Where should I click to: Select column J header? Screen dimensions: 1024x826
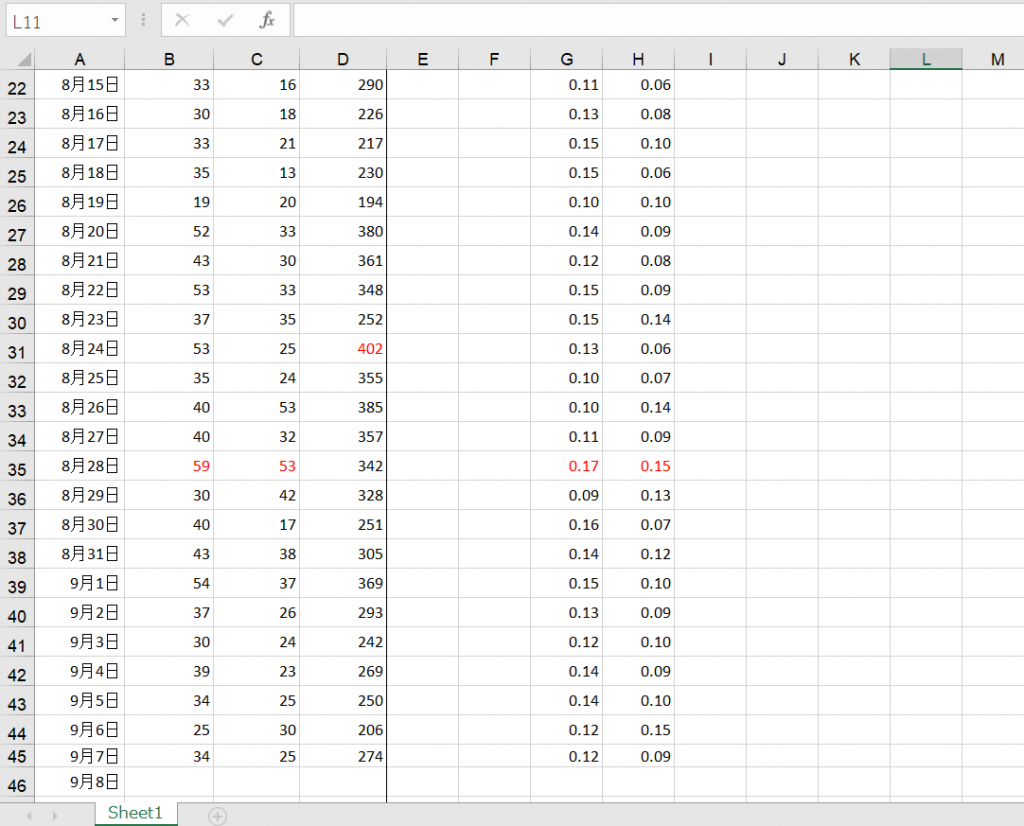coord(782,59)
